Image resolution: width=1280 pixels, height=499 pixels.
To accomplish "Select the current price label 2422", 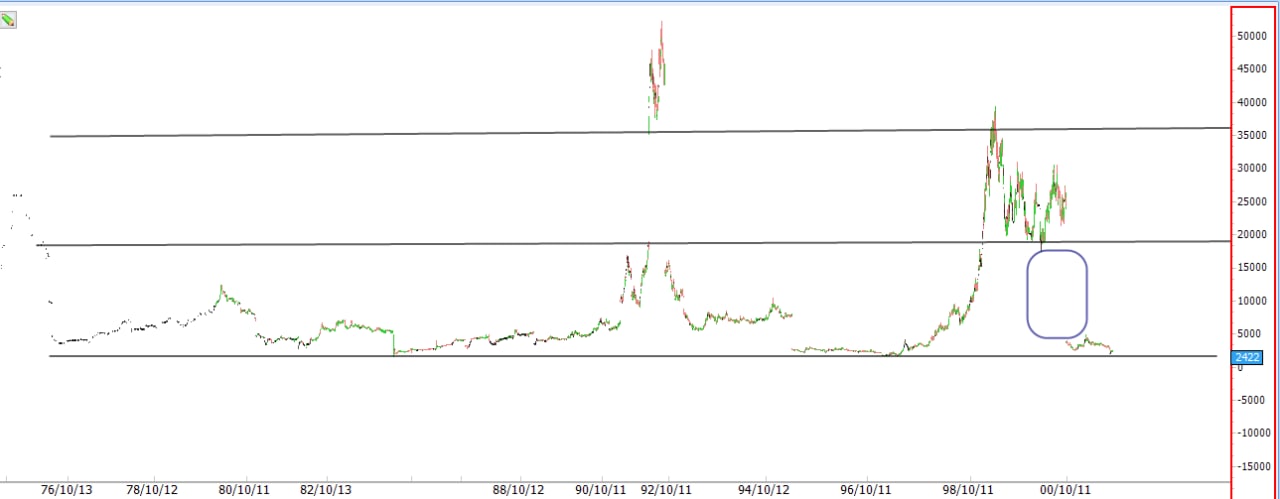I will [1247, 356].
